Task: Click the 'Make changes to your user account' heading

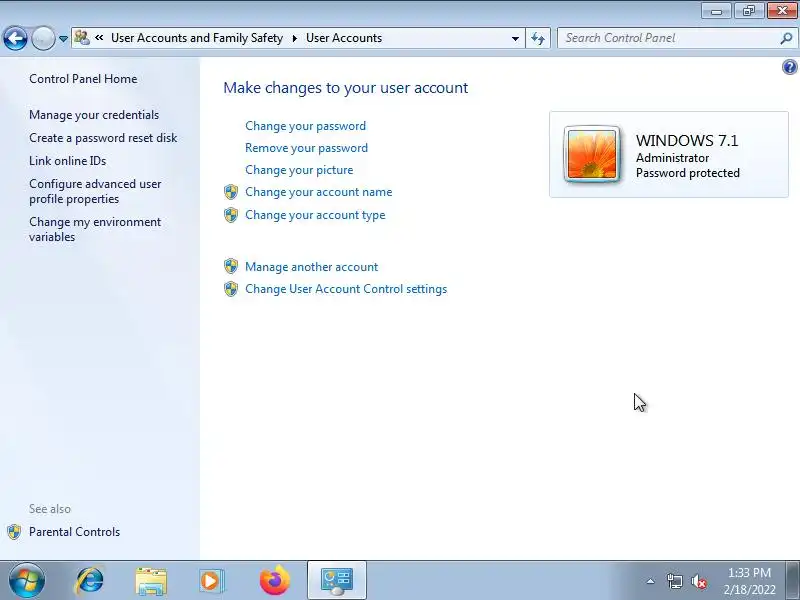Action: (x=345, y=88)
